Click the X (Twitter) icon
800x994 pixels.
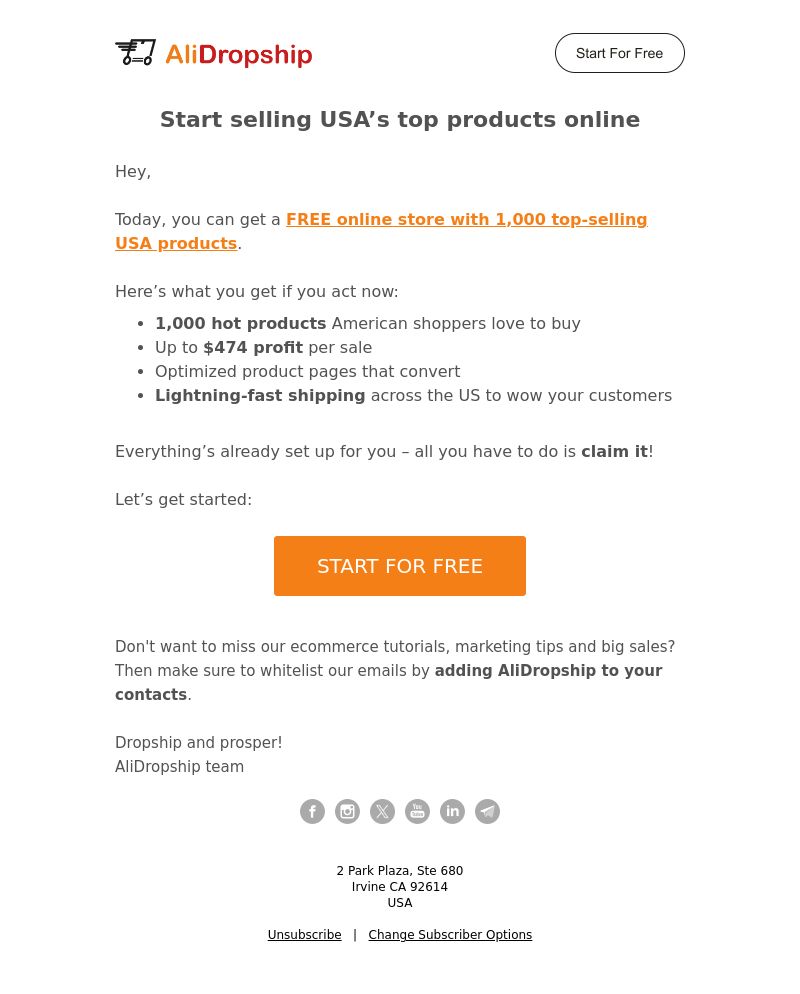(382, 811)
